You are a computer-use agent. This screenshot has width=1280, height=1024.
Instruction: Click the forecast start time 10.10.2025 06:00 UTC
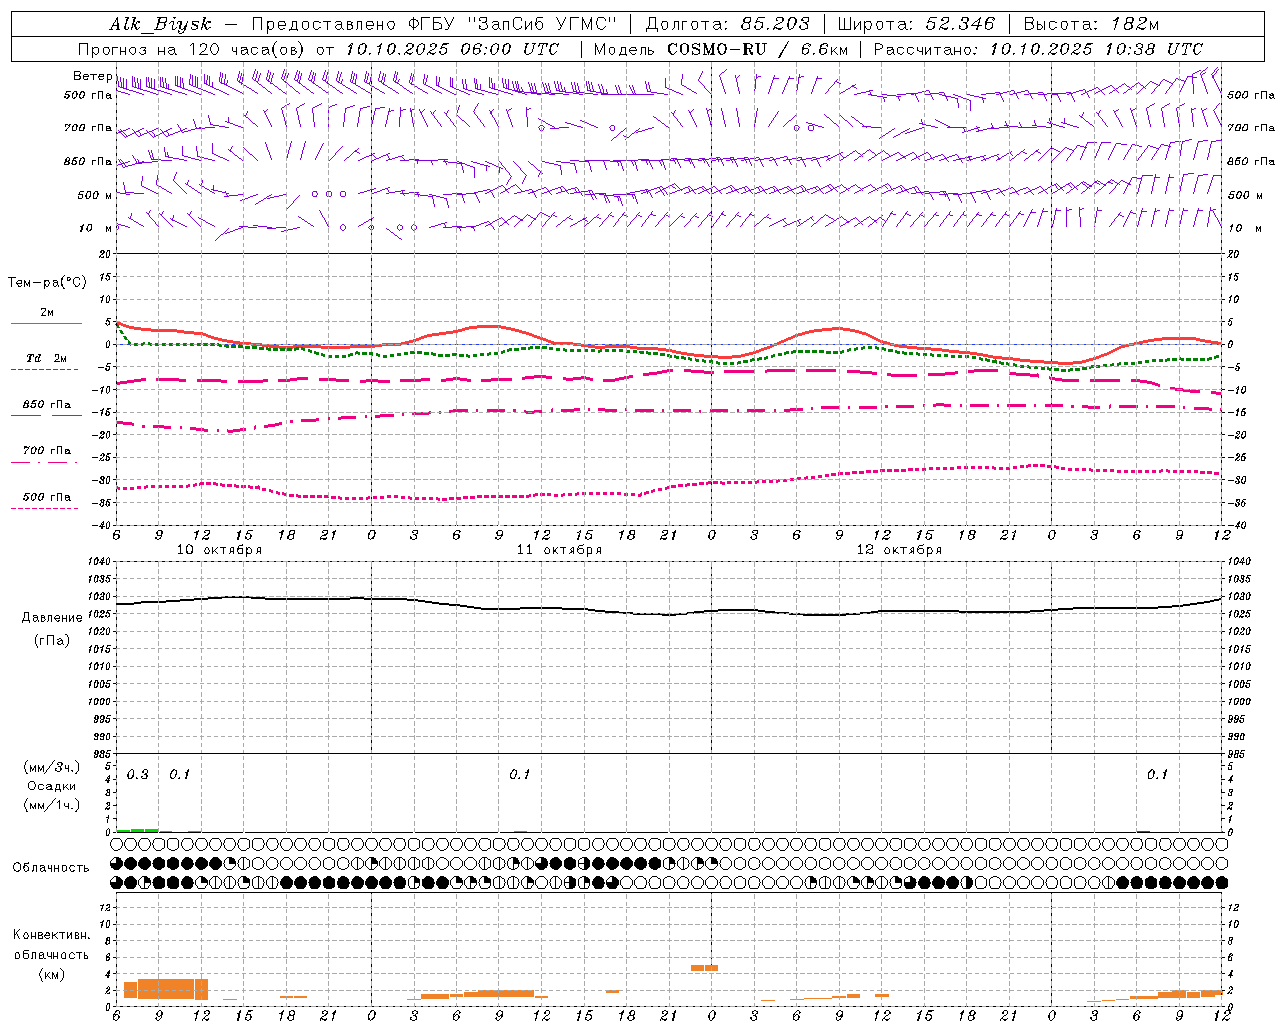(452, 49)
